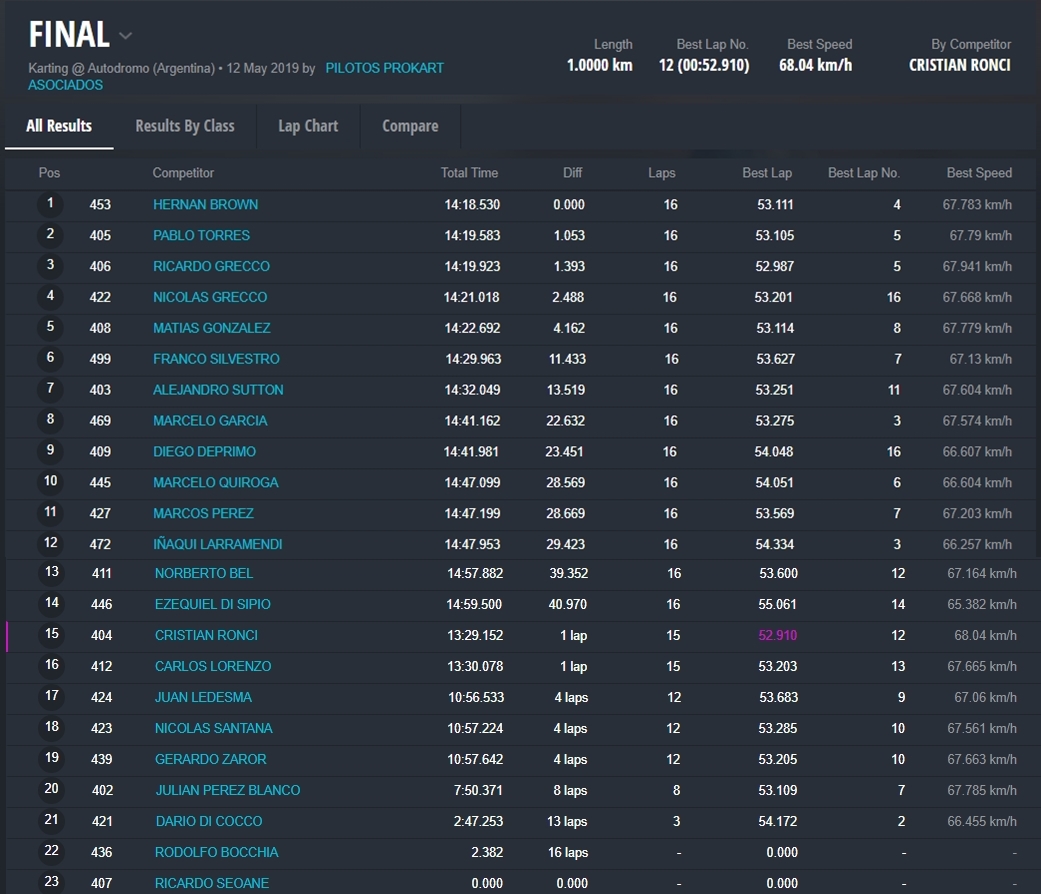Click the position 15 badge icon
The image size is (1041, 894).
(x=52, y=635)
